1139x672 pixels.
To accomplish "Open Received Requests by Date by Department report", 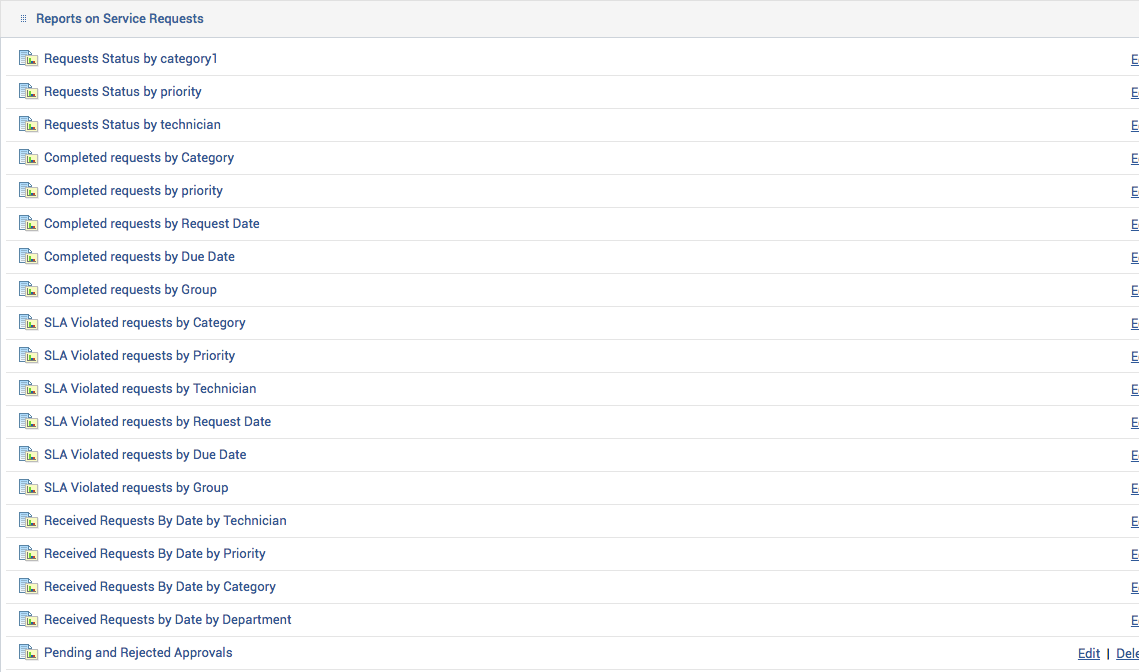I will coord(168,620).
